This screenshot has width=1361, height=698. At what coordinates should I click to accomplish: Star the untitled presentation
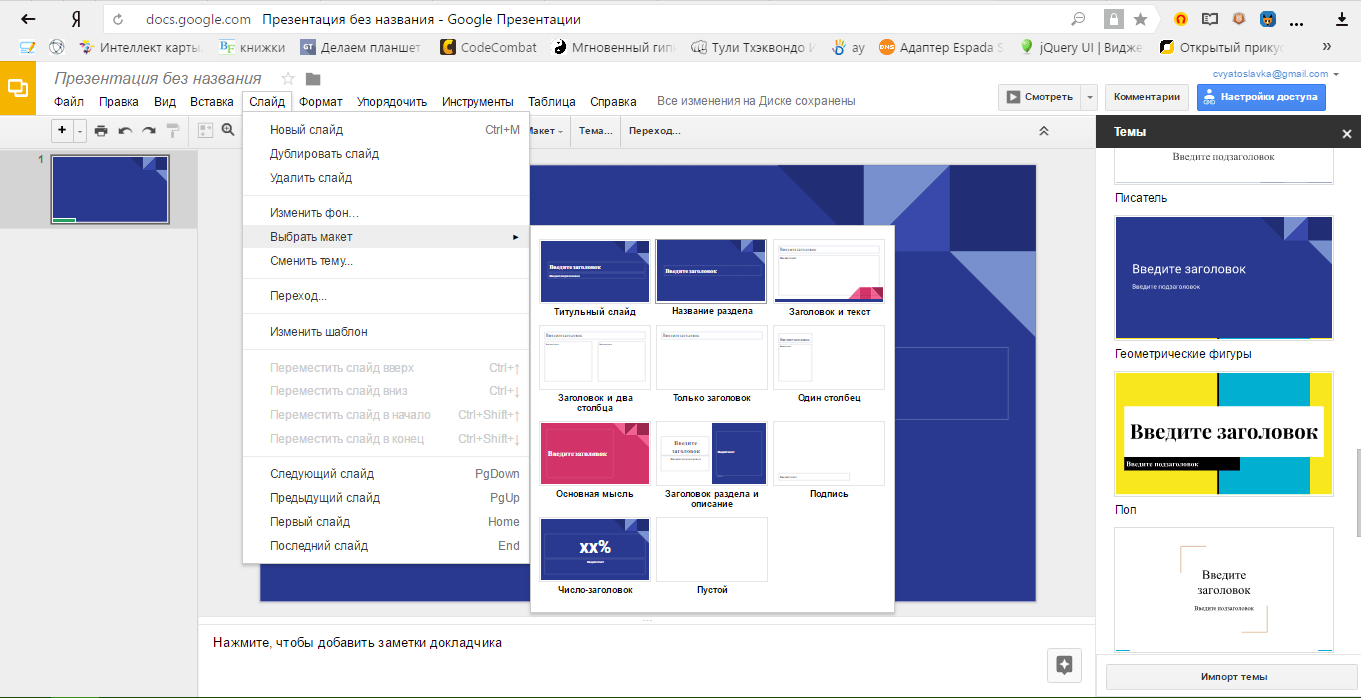click(x=288, y=79)
